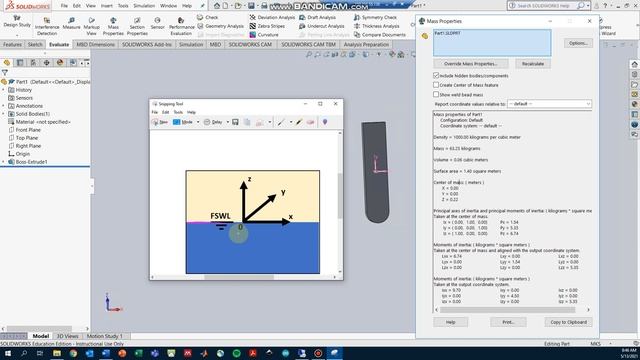Switch to the Features tab
The height and width of the screenshot is (360, 640).
(12, 44)
